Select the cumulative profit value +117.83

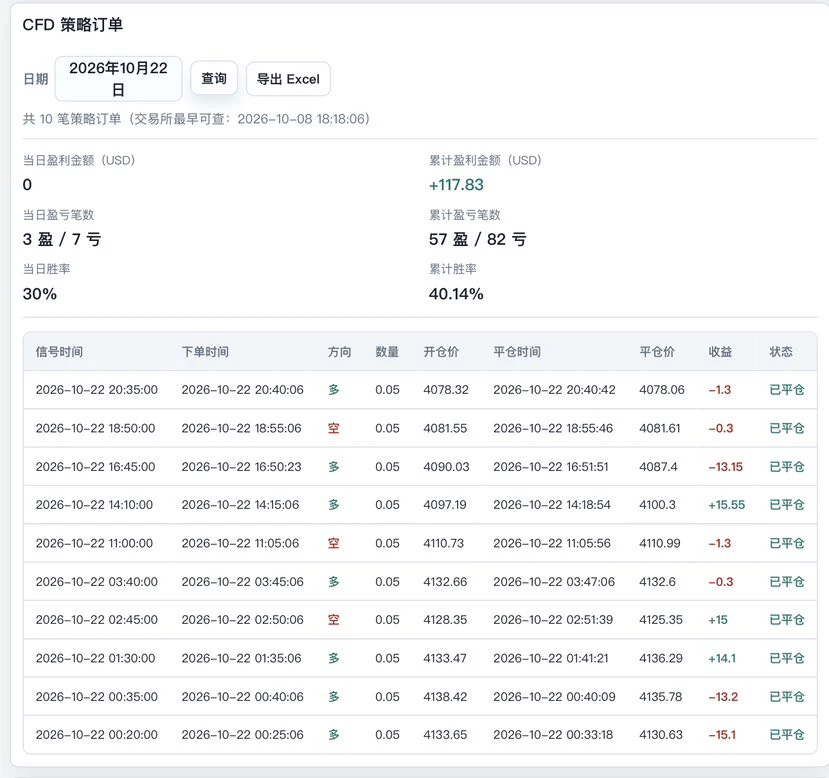coord(456,185)
